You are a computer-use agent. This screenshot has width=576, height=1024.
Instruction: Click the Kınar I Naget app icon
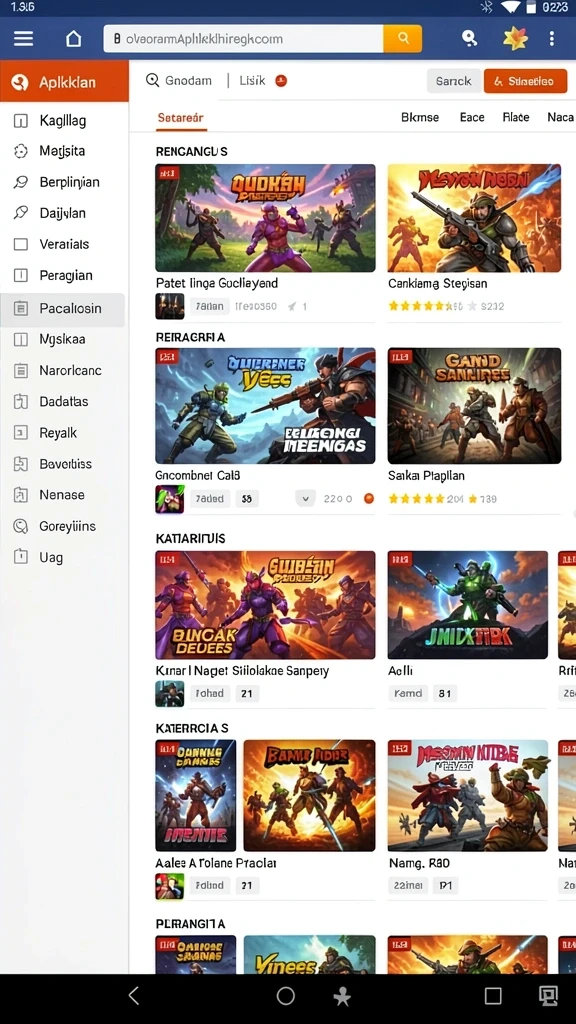pos(170,694)
